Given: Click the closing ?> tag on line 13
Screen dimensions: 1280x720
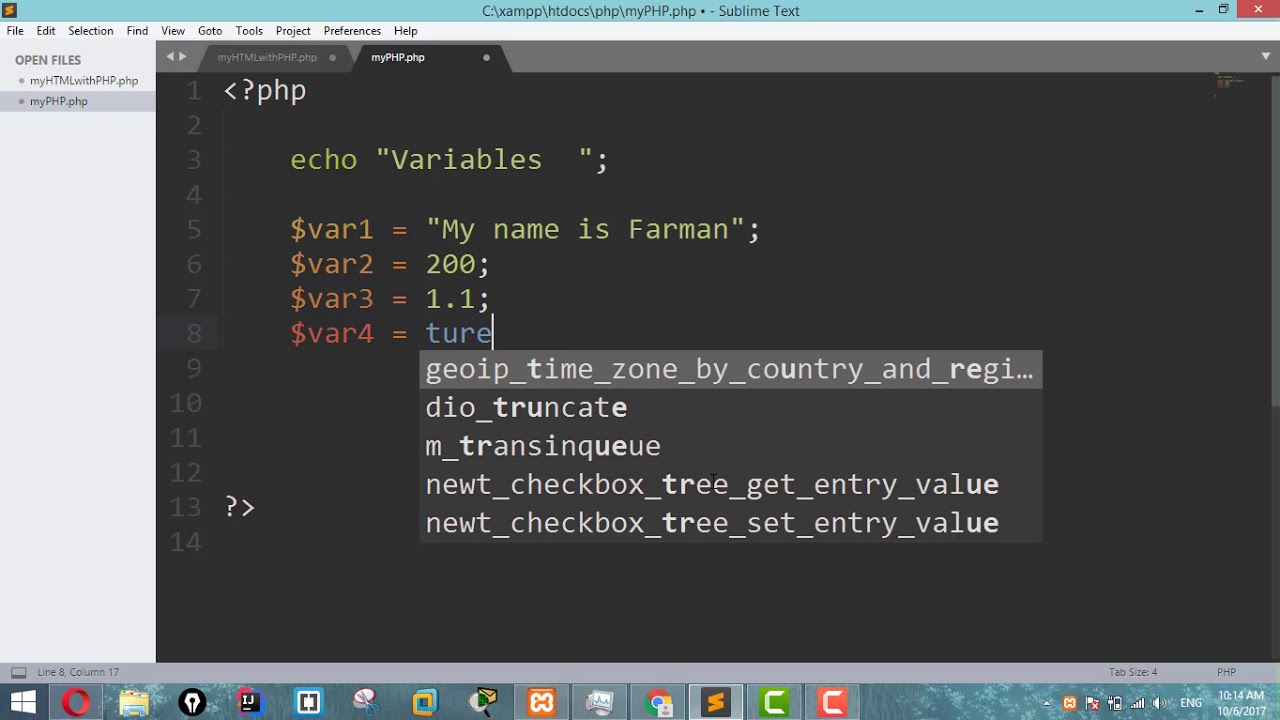Looking at the screenshot, I should 240,507.
